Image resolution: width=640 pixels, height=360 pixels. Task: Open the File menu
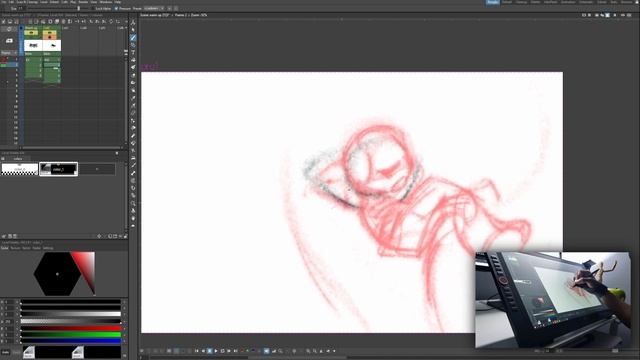coord(3,2)
